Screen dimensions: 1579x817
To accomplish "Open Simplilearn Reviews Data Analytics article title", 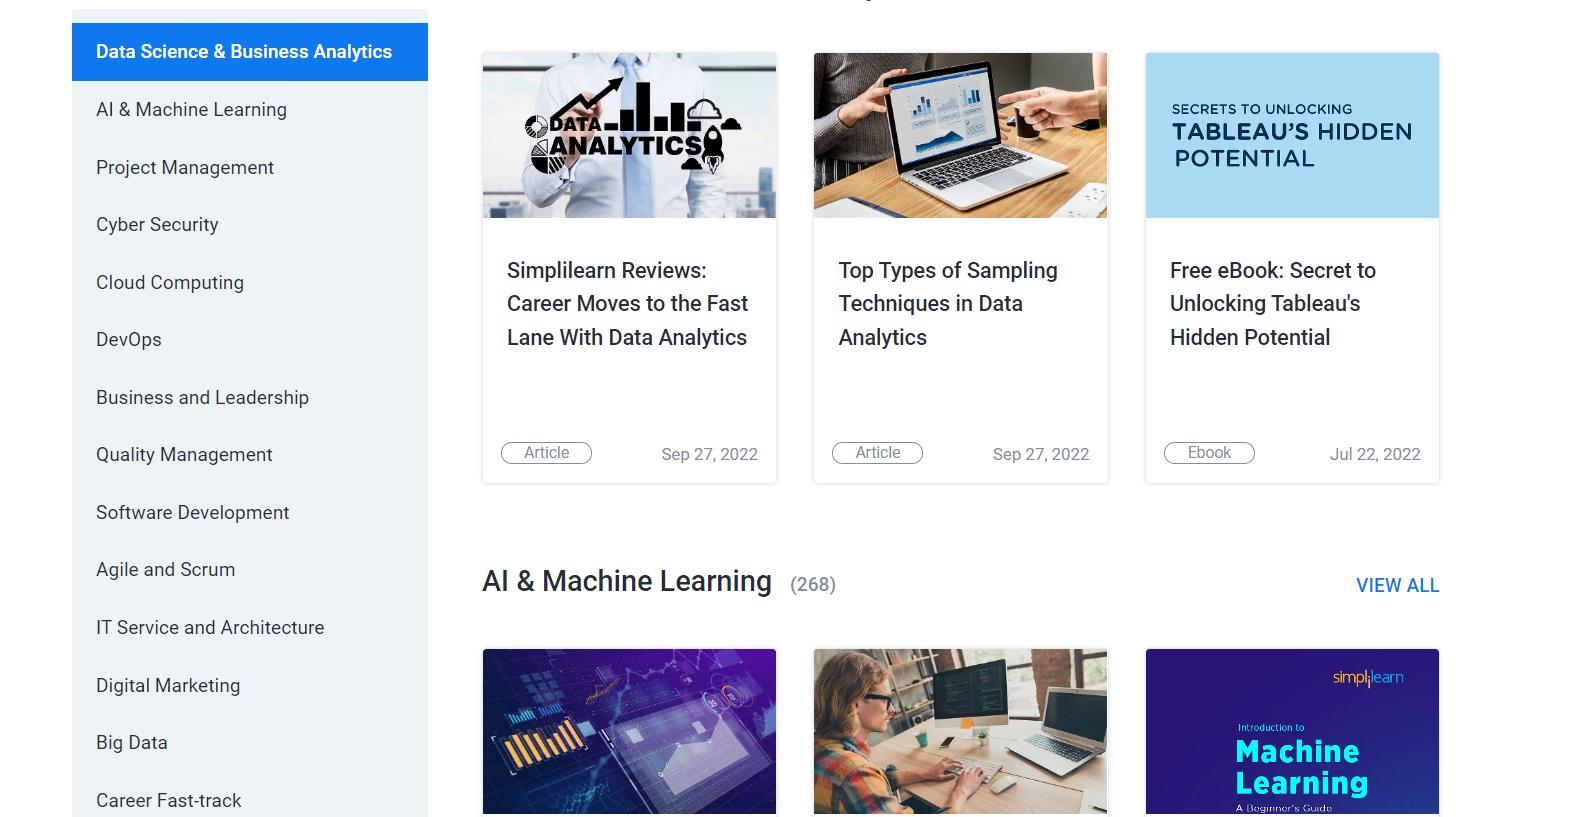I will [x=627, y=304].
